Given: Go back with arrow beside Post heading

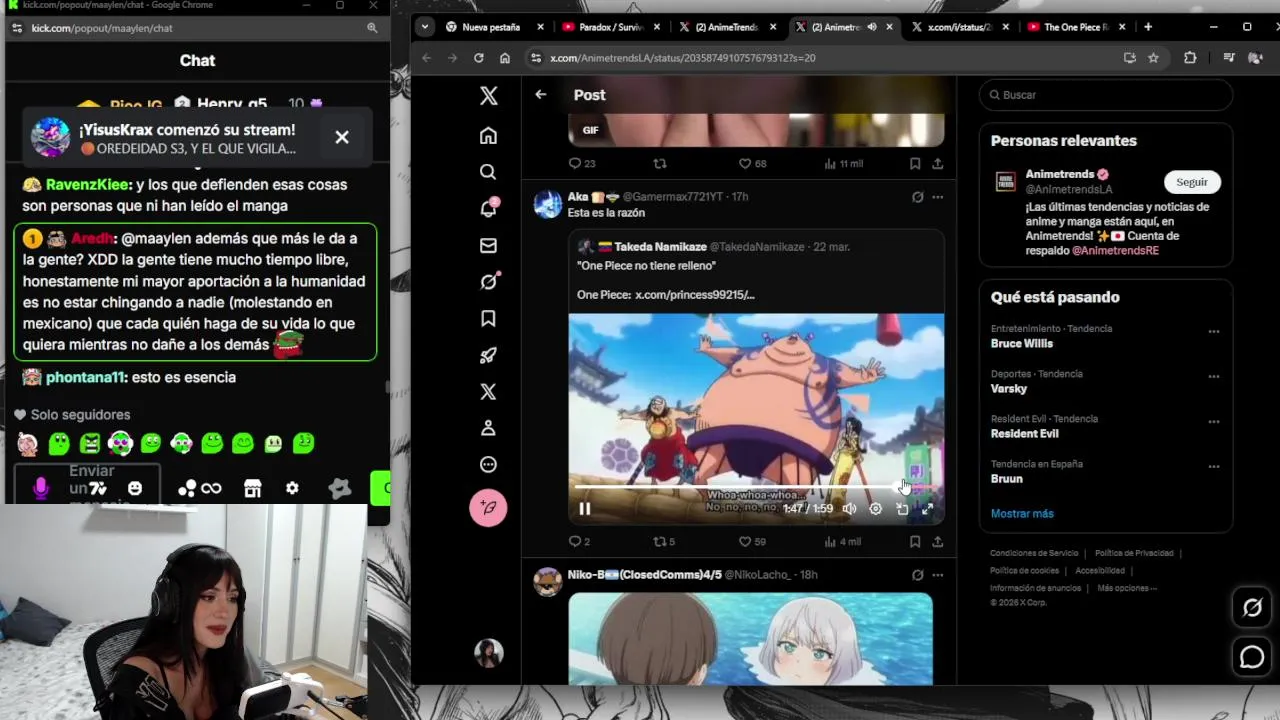Looking at the screenshot, I should click(x=540, y=94).
